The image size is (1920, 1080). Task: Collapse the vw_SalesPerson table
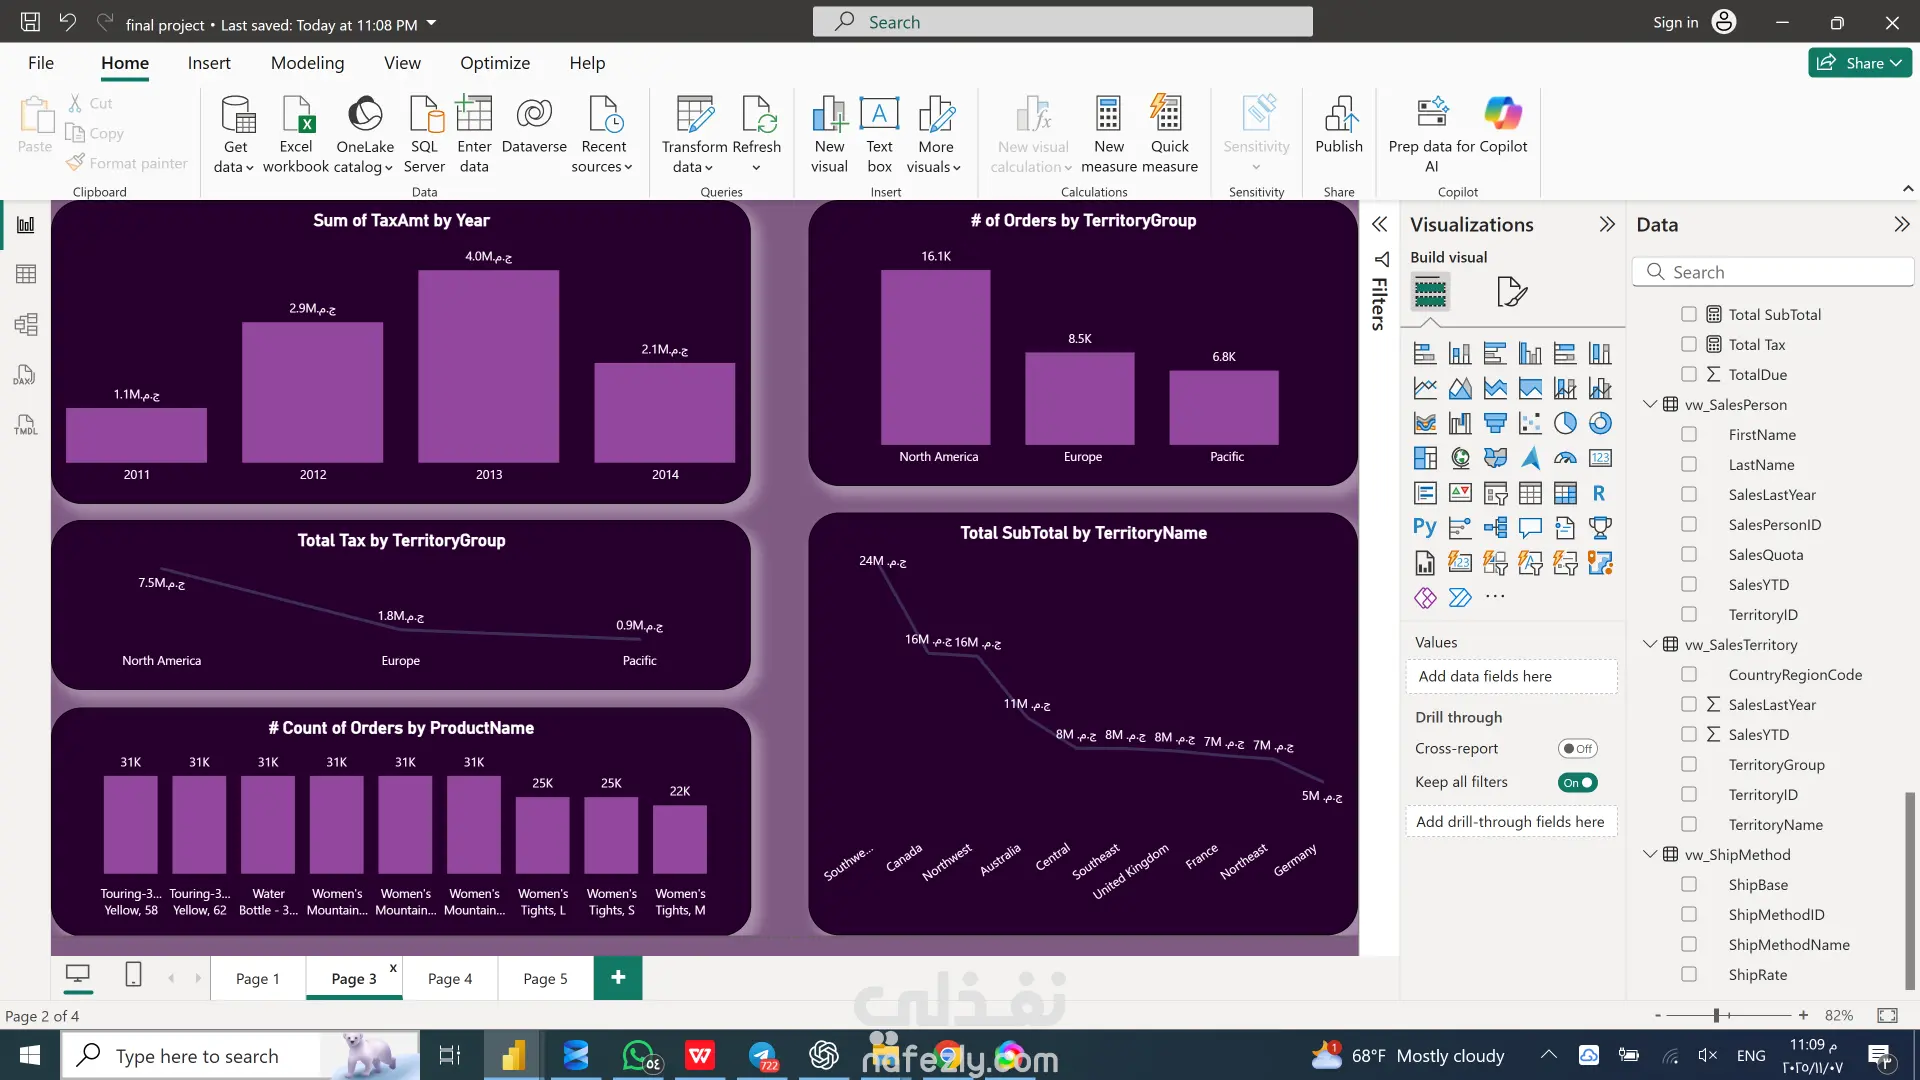[x=1650, y=405]
